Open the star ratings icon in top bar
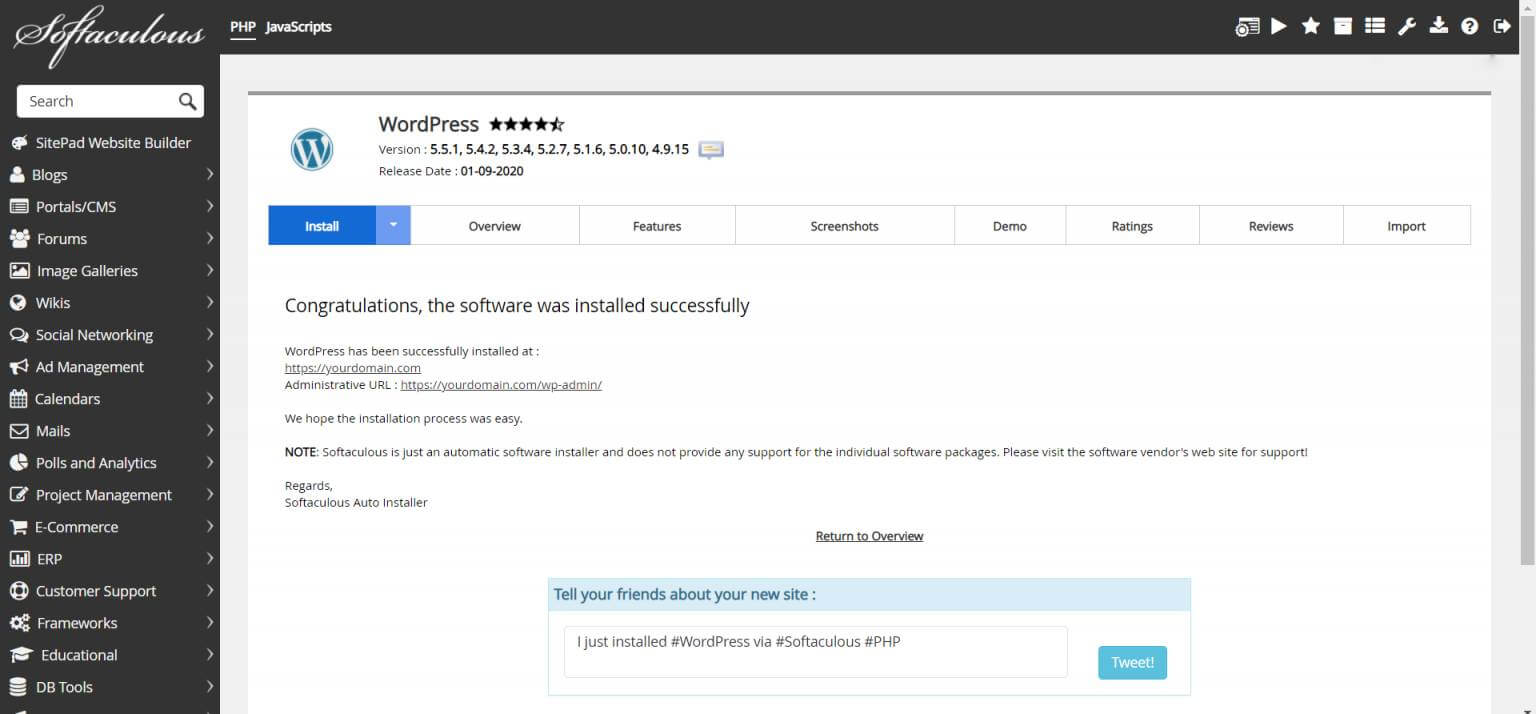 (1311, 27)
